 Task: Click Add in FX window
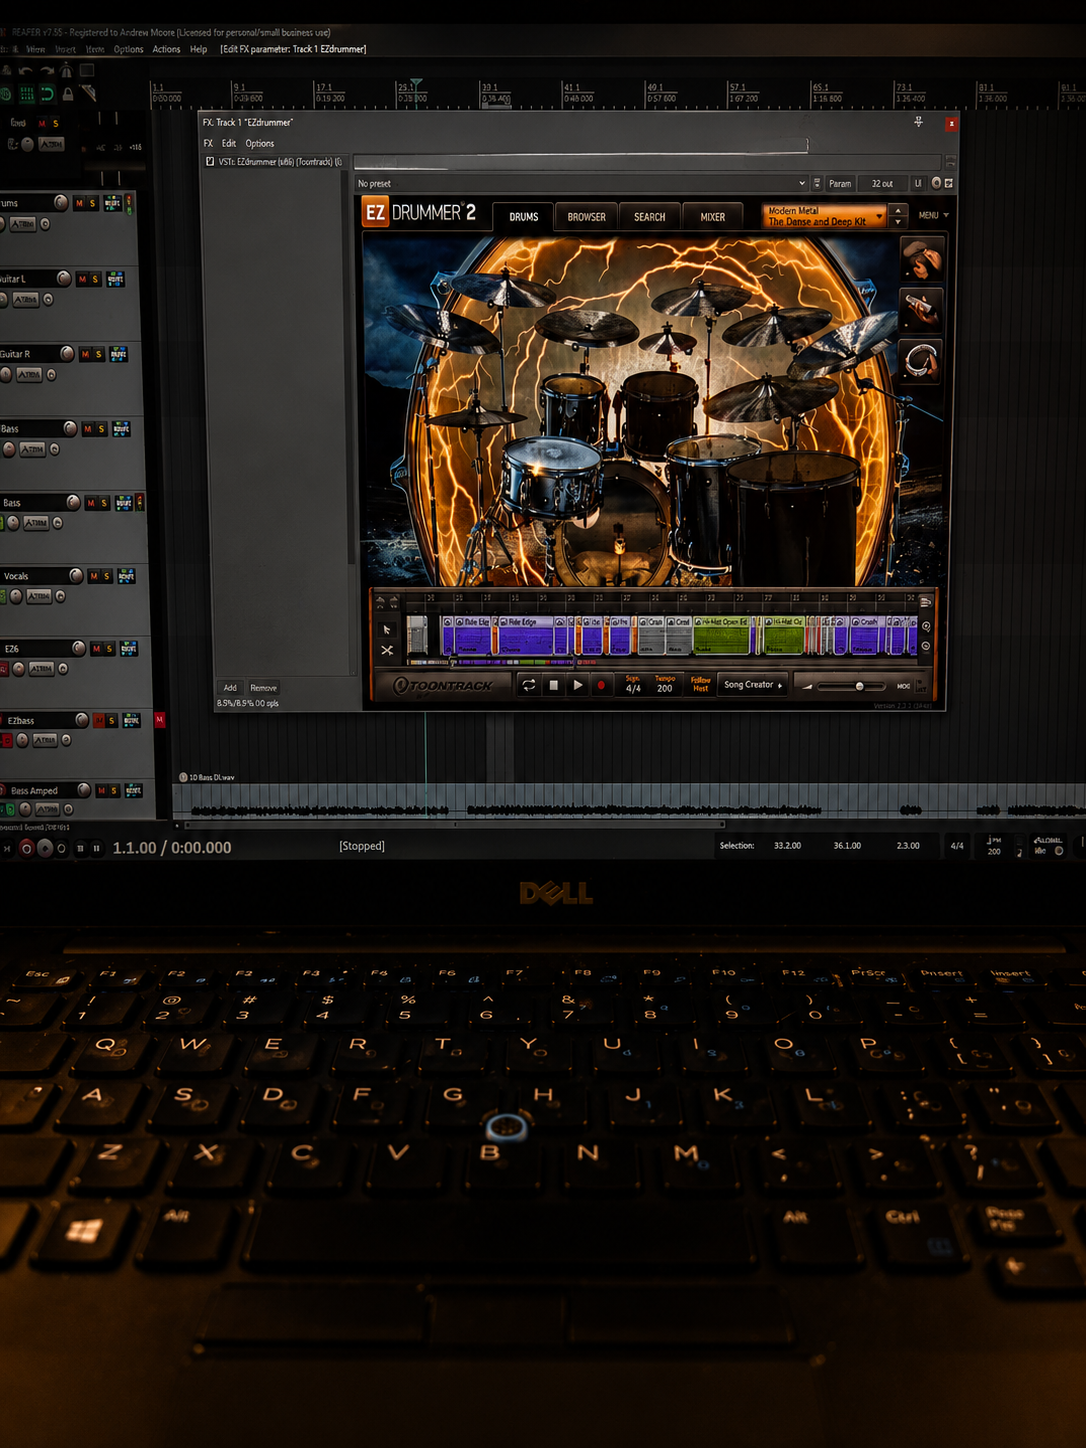(x=230, y=688)
